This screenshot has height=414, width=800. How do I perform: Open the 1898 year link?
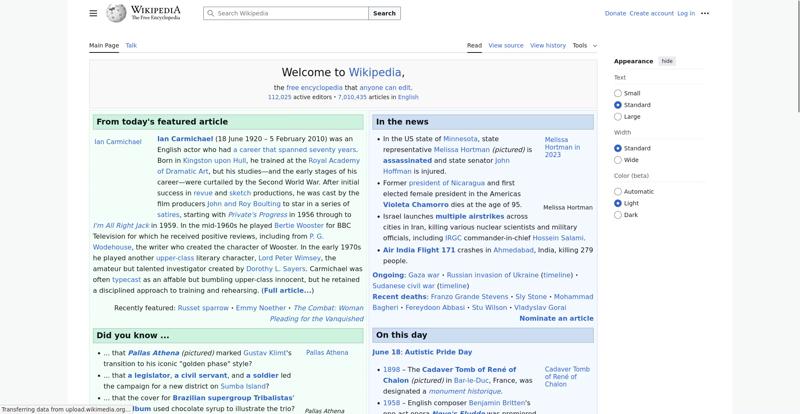[391, 370]
